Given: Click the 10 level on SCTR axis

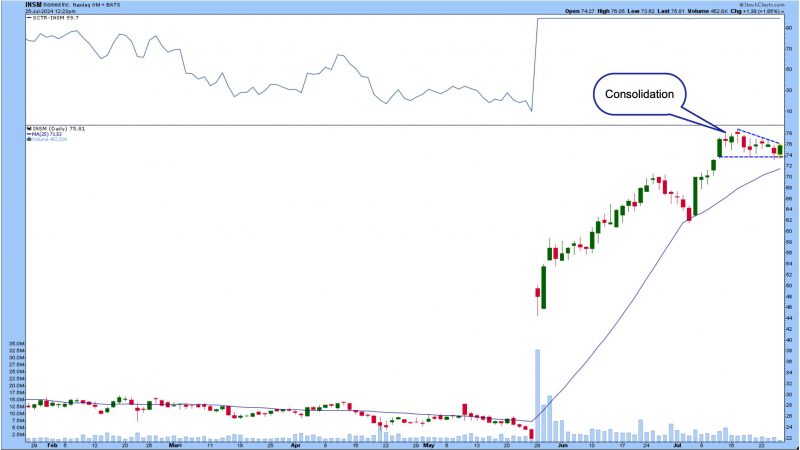Looking at the screenshot, I should tap(788, 111).
